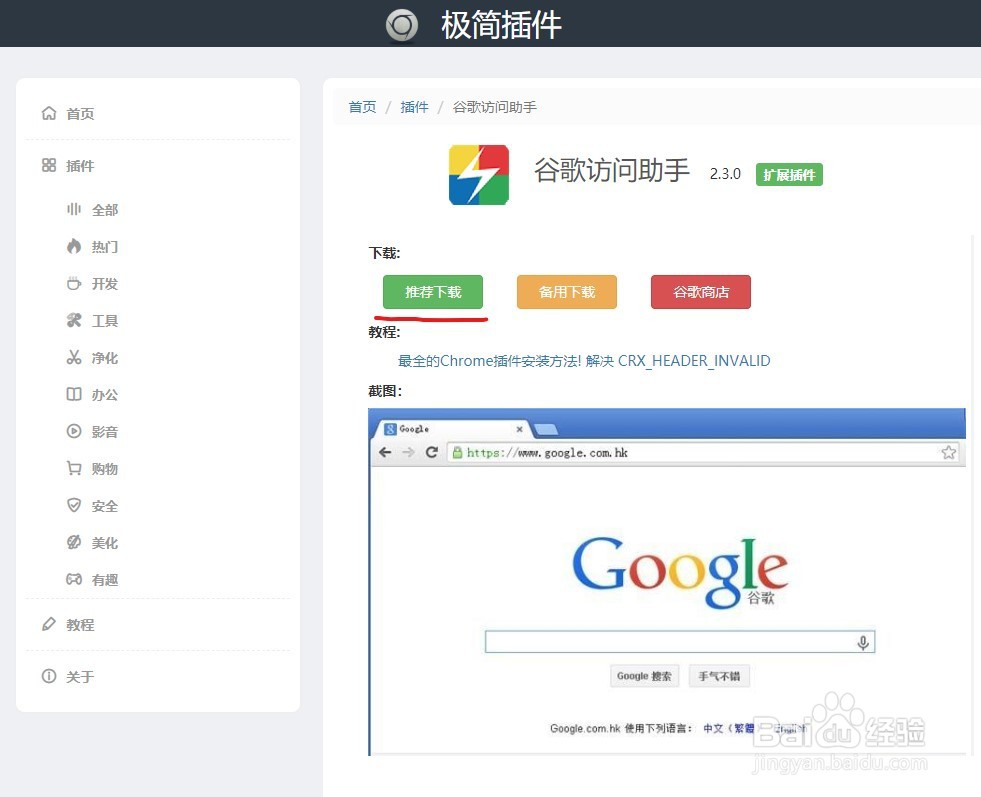Open 关于 in the sidebar
Image resolution: width=981 pixels, height=797 pixels.
80,677
